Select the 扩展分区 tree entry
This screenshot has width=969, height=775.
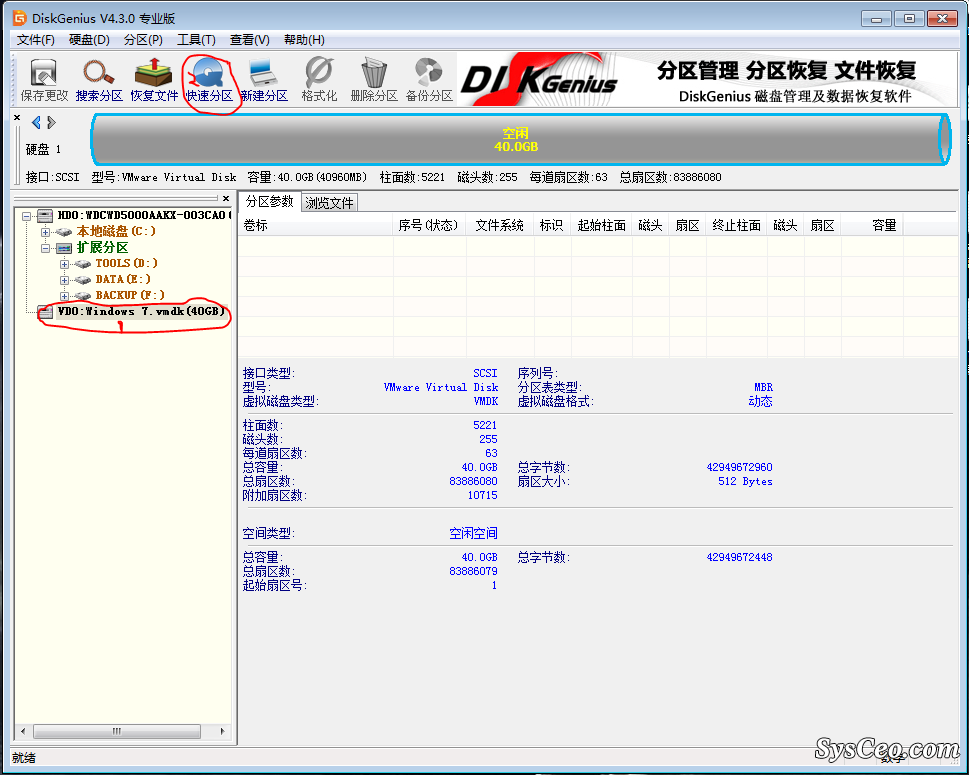102,247
